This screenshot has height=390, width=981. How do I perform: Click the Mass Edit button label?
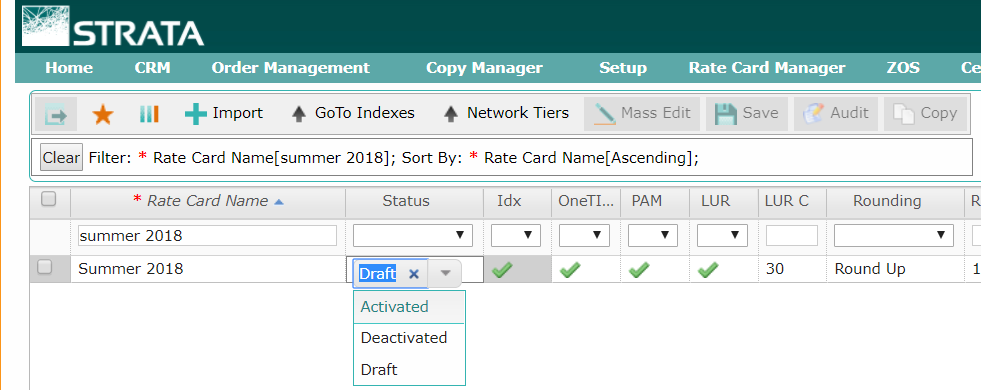(656, 113)
